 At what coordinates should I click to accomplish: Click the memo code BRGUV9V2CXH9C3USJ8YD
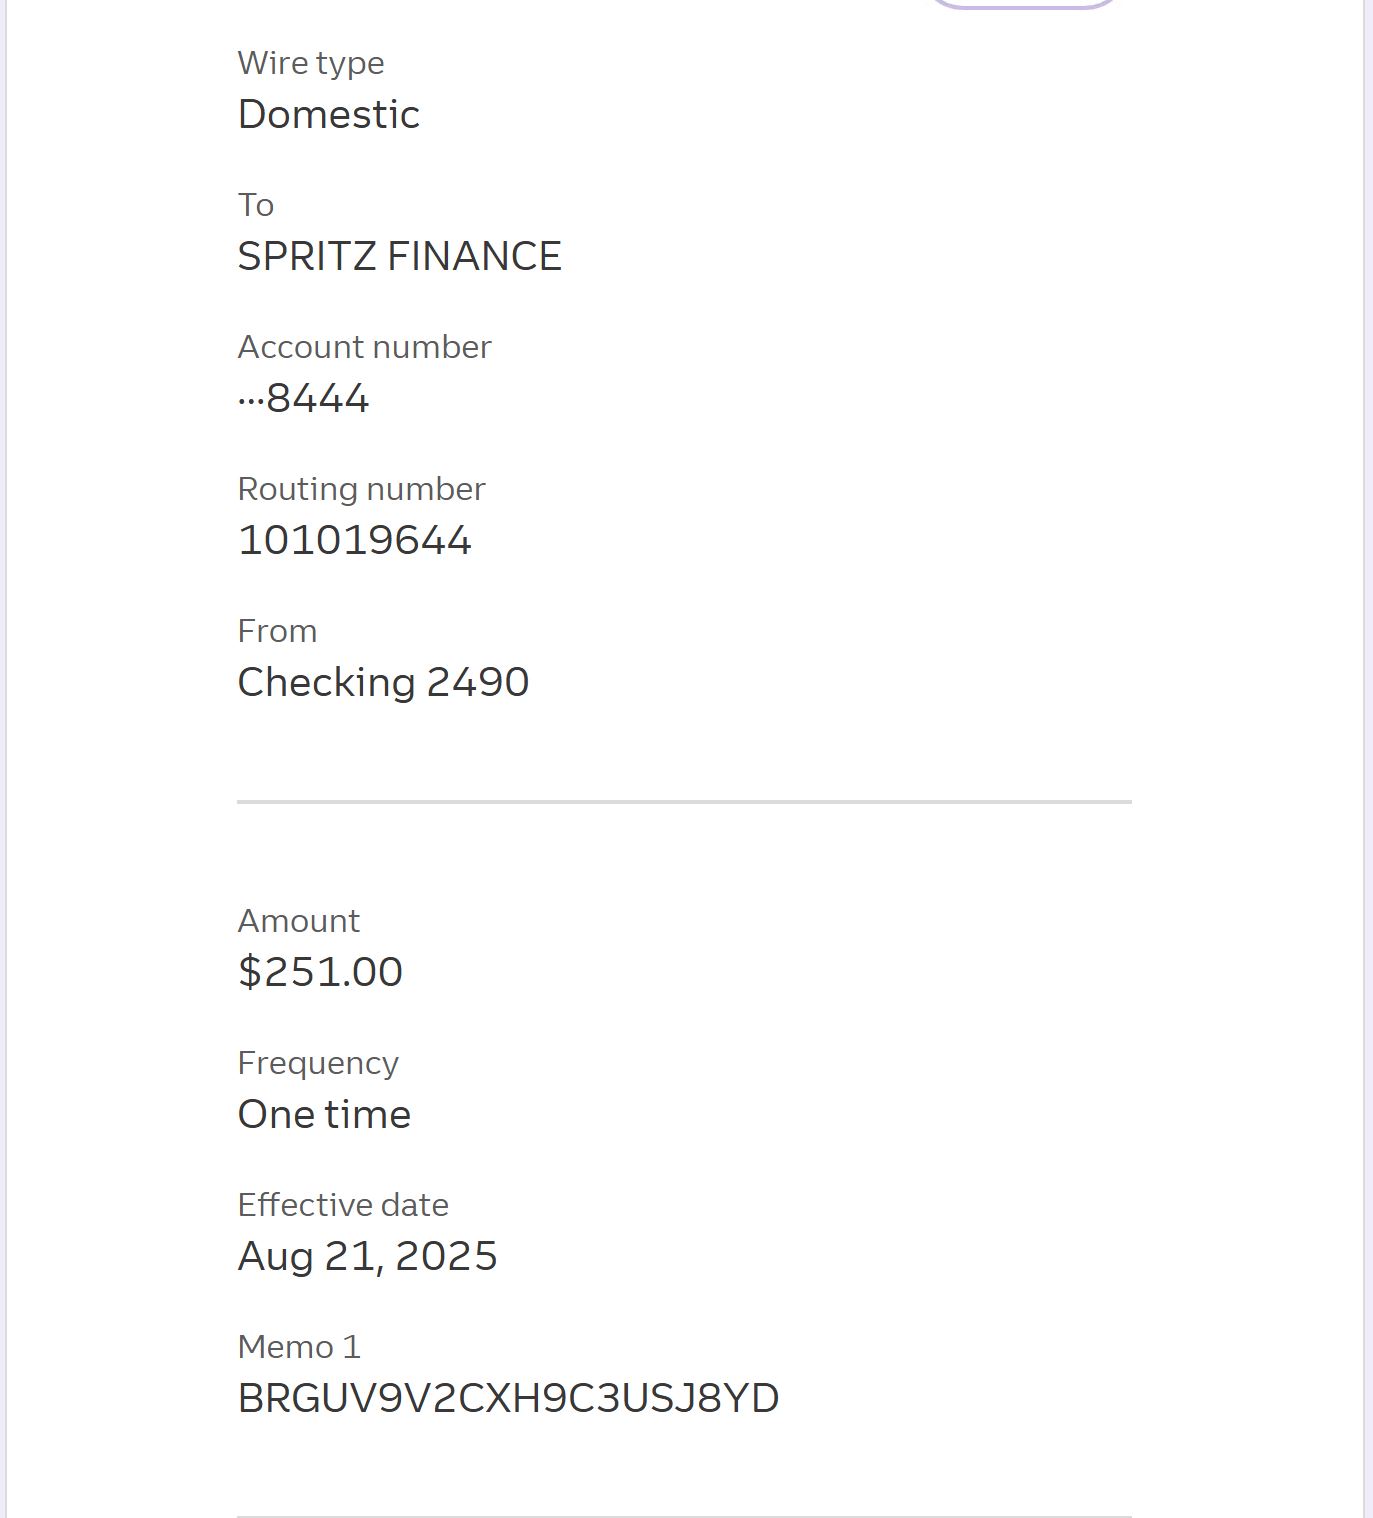tap(508, 1398)
